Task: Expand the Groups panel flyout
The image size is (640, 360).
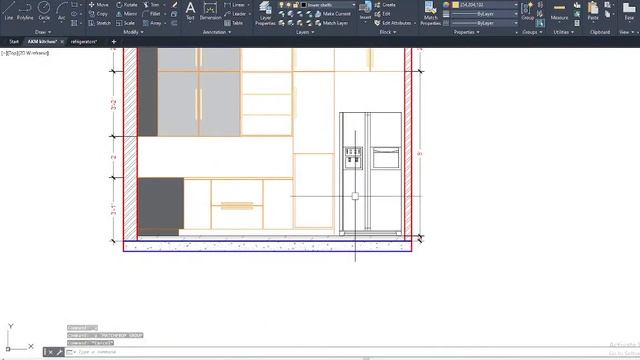Action: (x=532, y=32)
